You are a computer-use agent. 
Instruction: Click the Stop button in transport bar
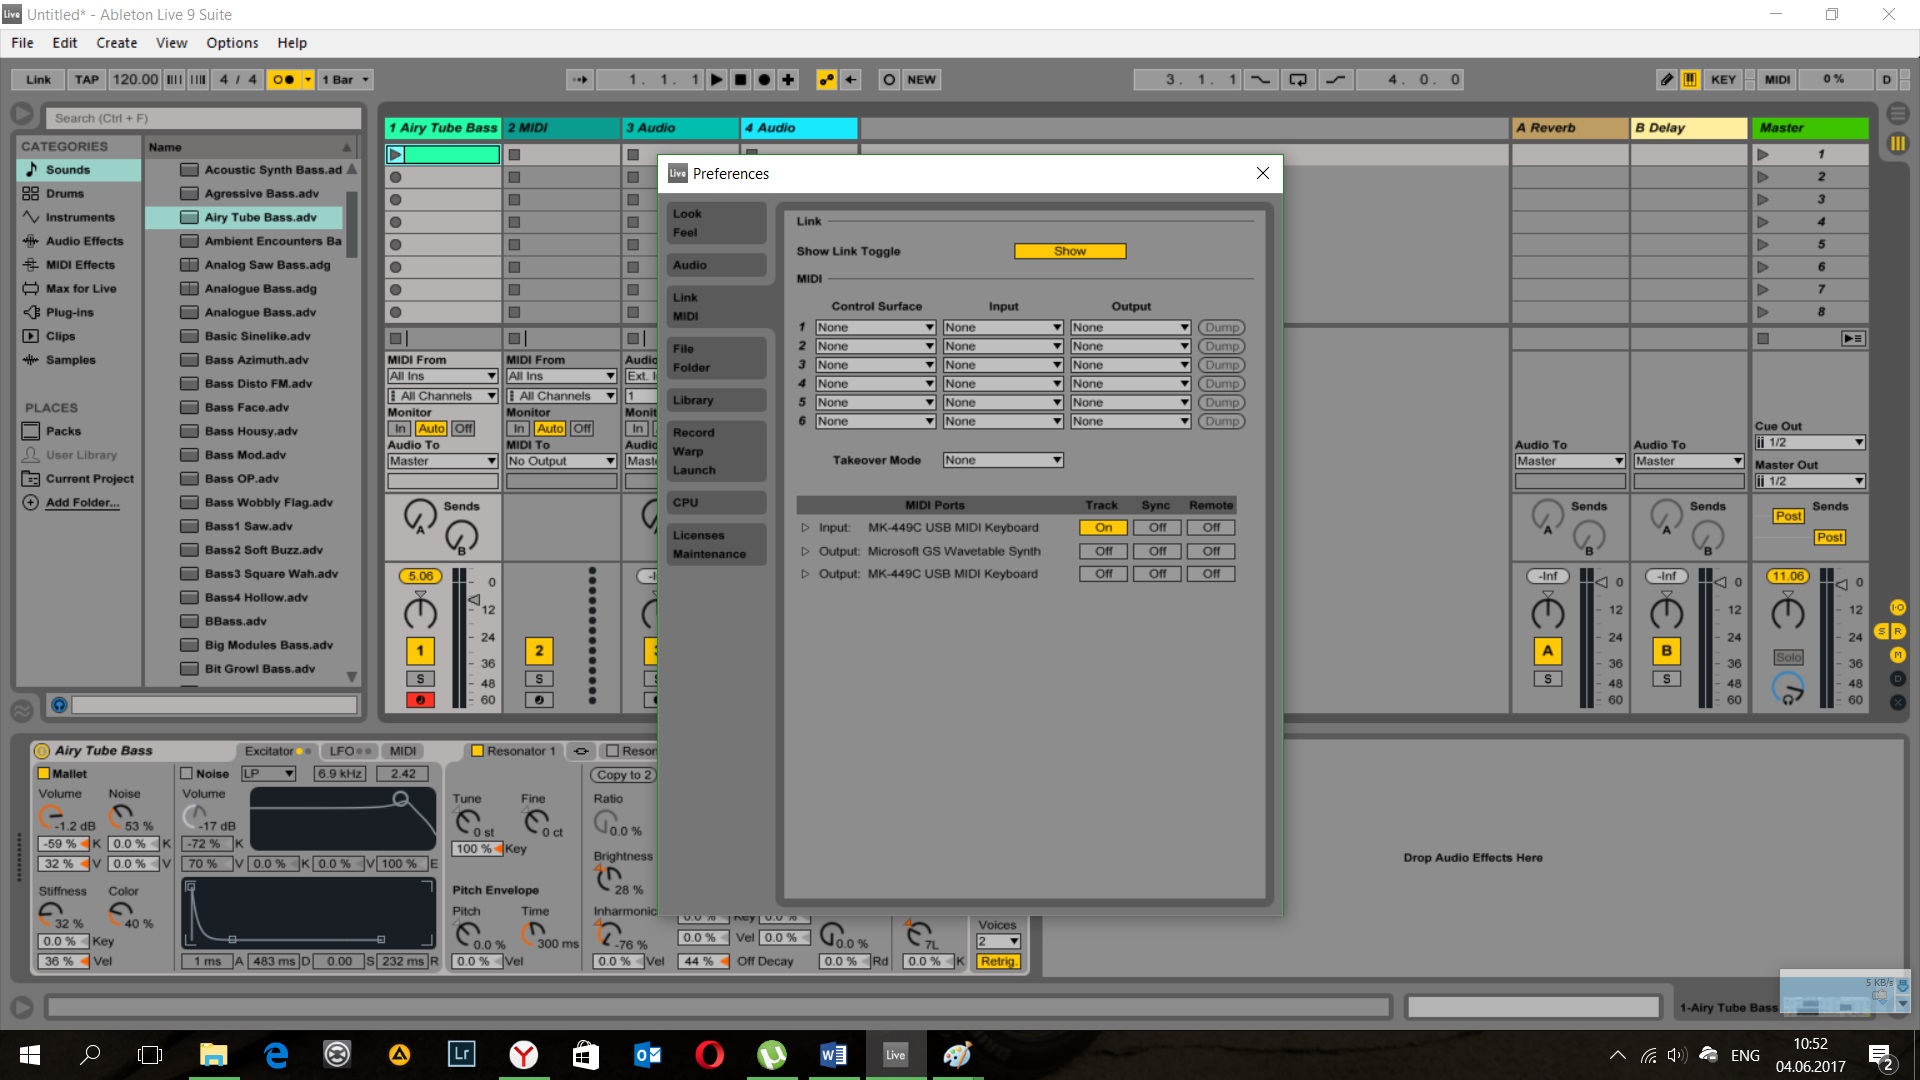[x=740, y=80]
